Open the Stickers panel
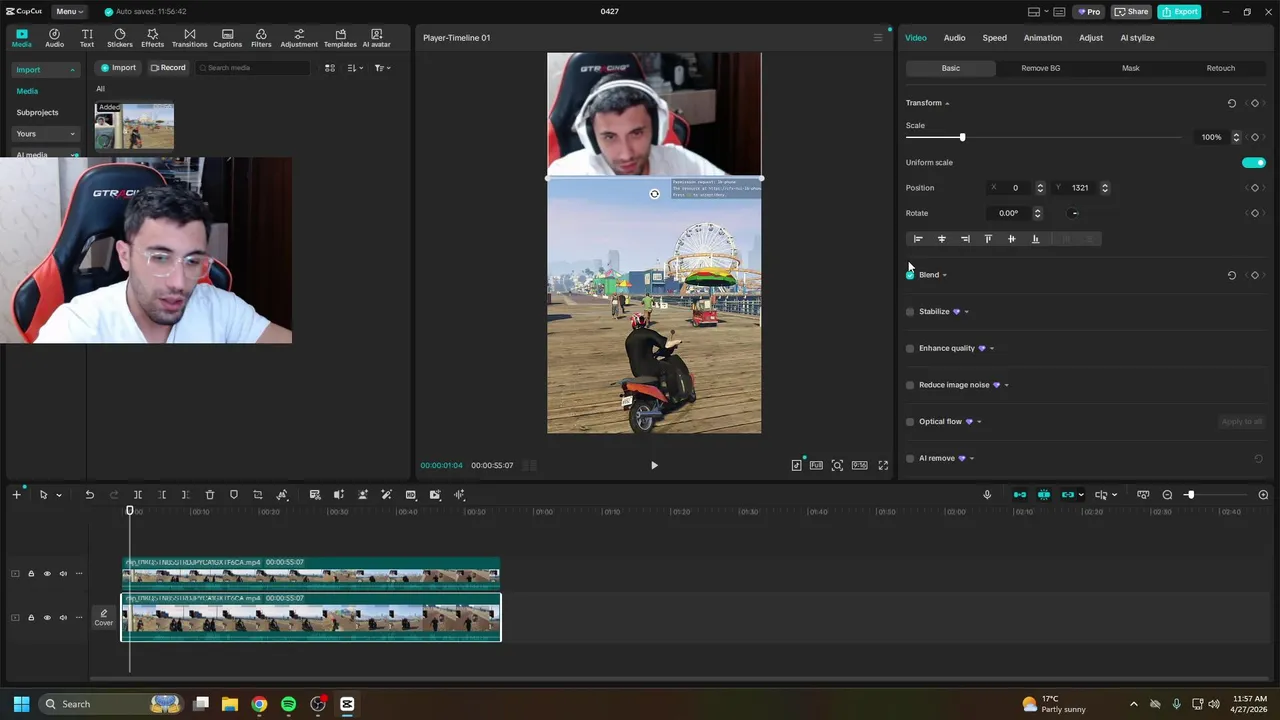Image resolution: width=1280 pixels, height=720 pixels. [x=120, y=38]
